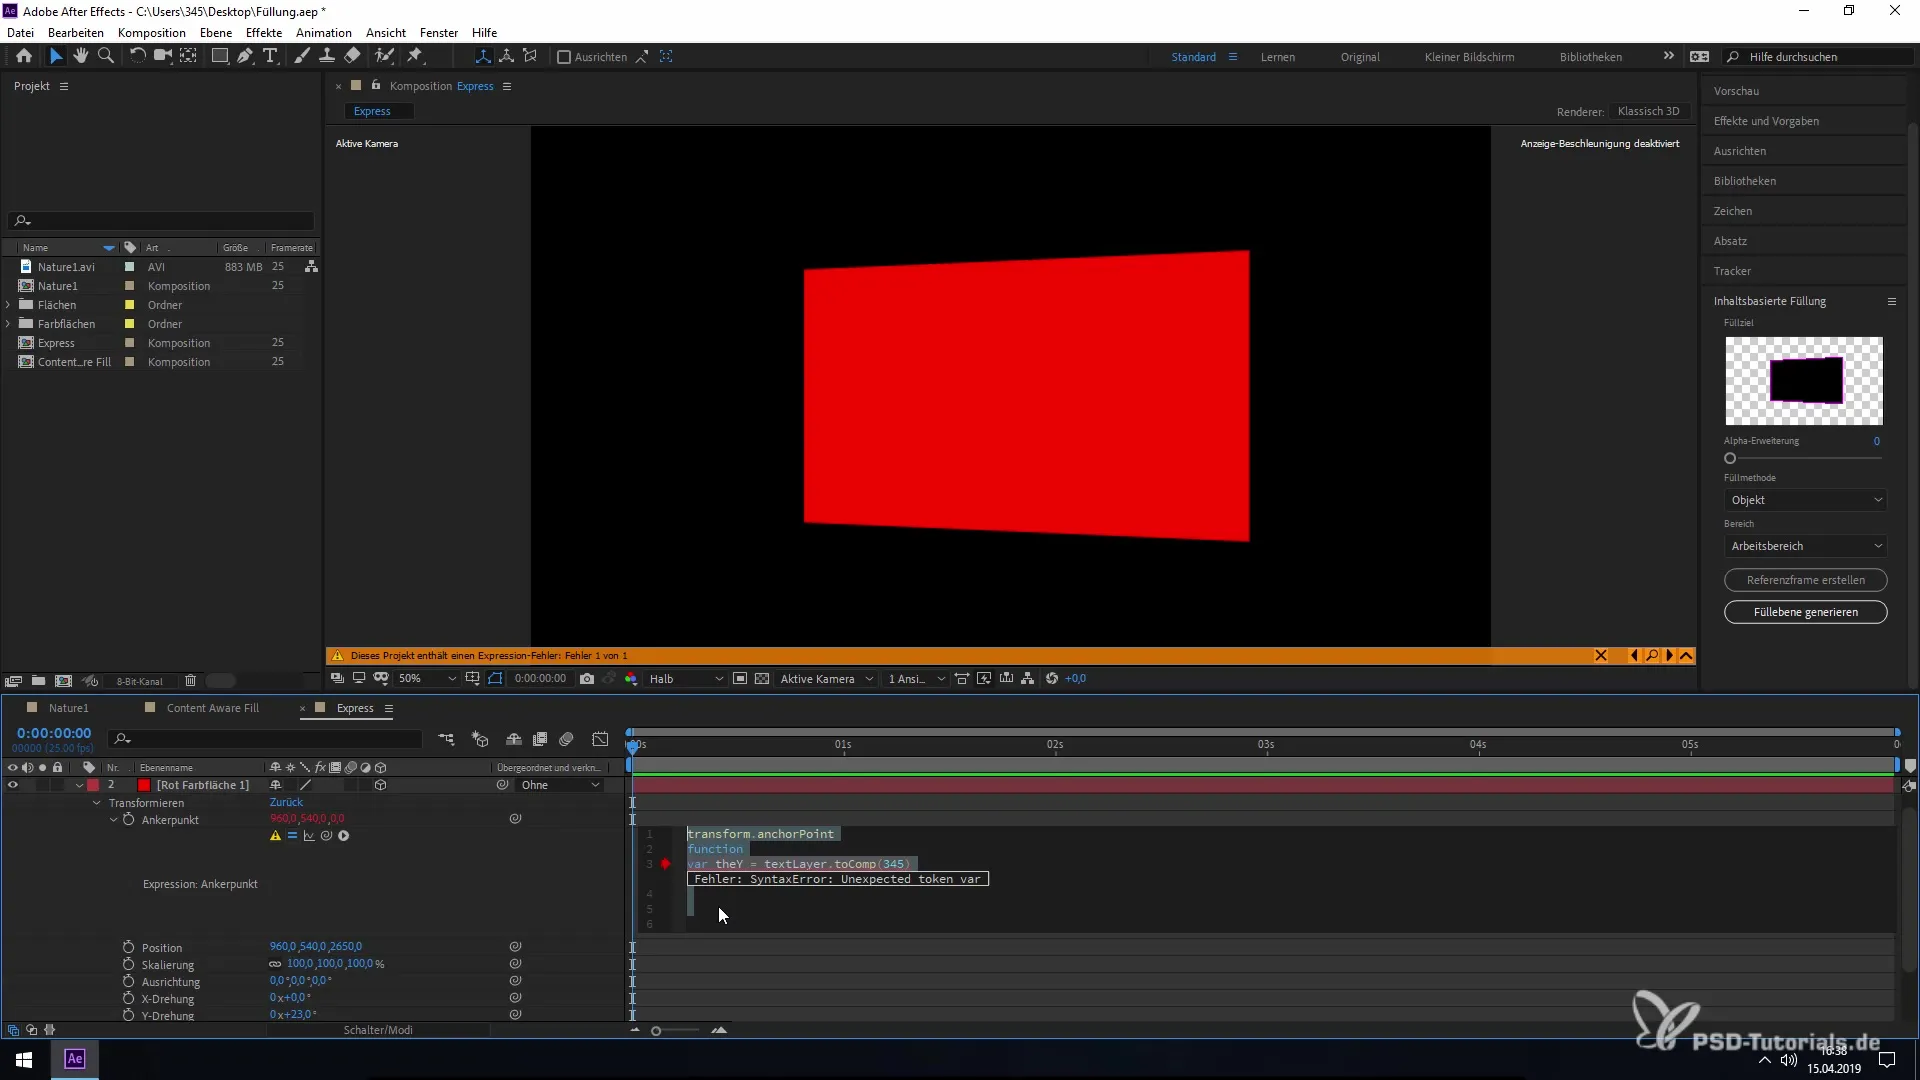The image size is (1920, 1080).
Task: Click the Home screen icon
Action: pyautogui.click(x=24, y=56)
